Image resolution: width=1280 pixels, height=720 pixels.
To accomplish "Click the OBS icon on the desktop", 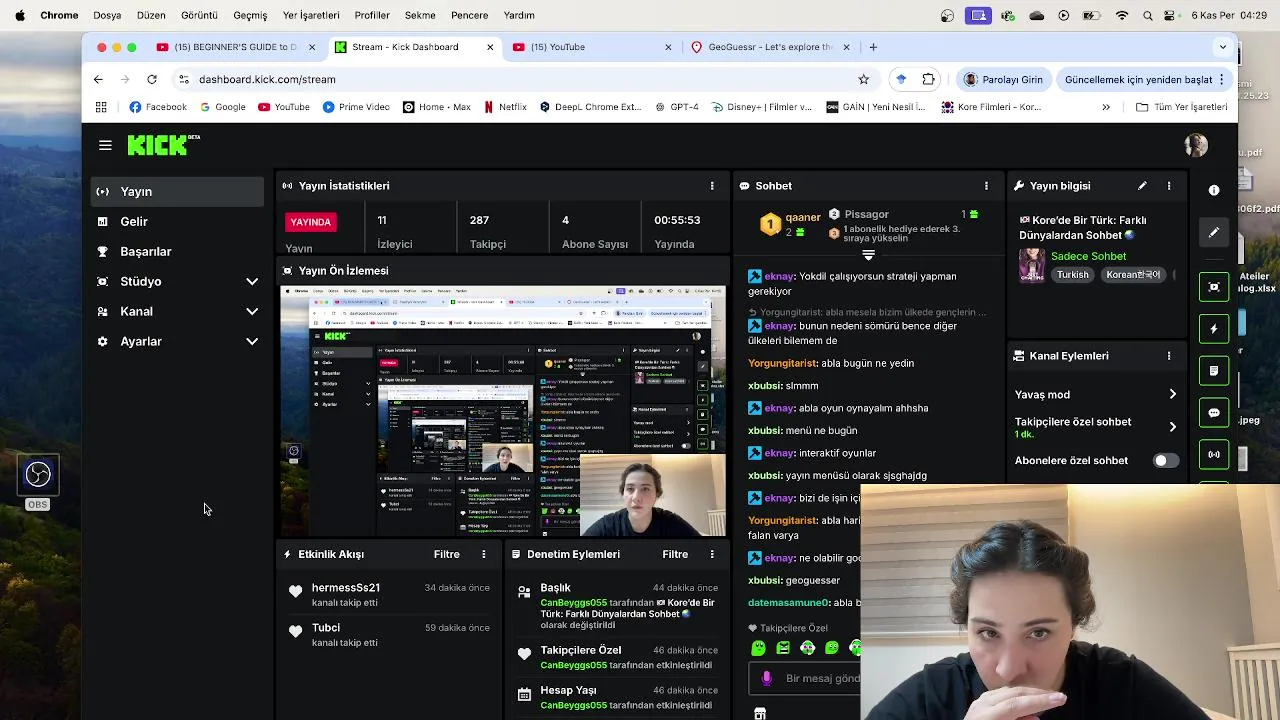I will tap(38, 475).
